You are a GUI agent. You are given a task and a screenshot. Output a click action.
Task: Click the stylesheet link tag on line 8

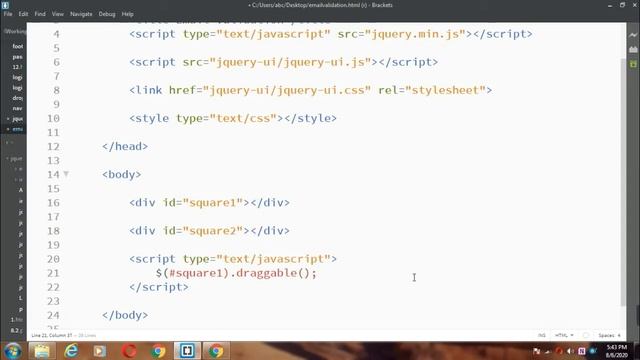(x=311, y=90)
